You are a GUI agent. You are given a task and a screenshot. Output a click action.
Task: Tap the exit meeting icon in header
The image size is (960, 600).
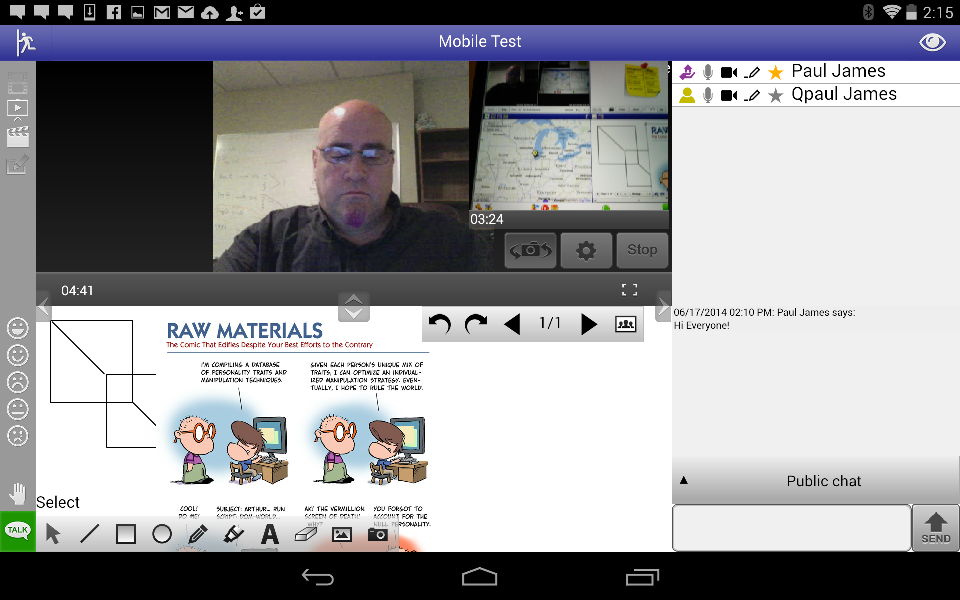(x=25, y=42)
